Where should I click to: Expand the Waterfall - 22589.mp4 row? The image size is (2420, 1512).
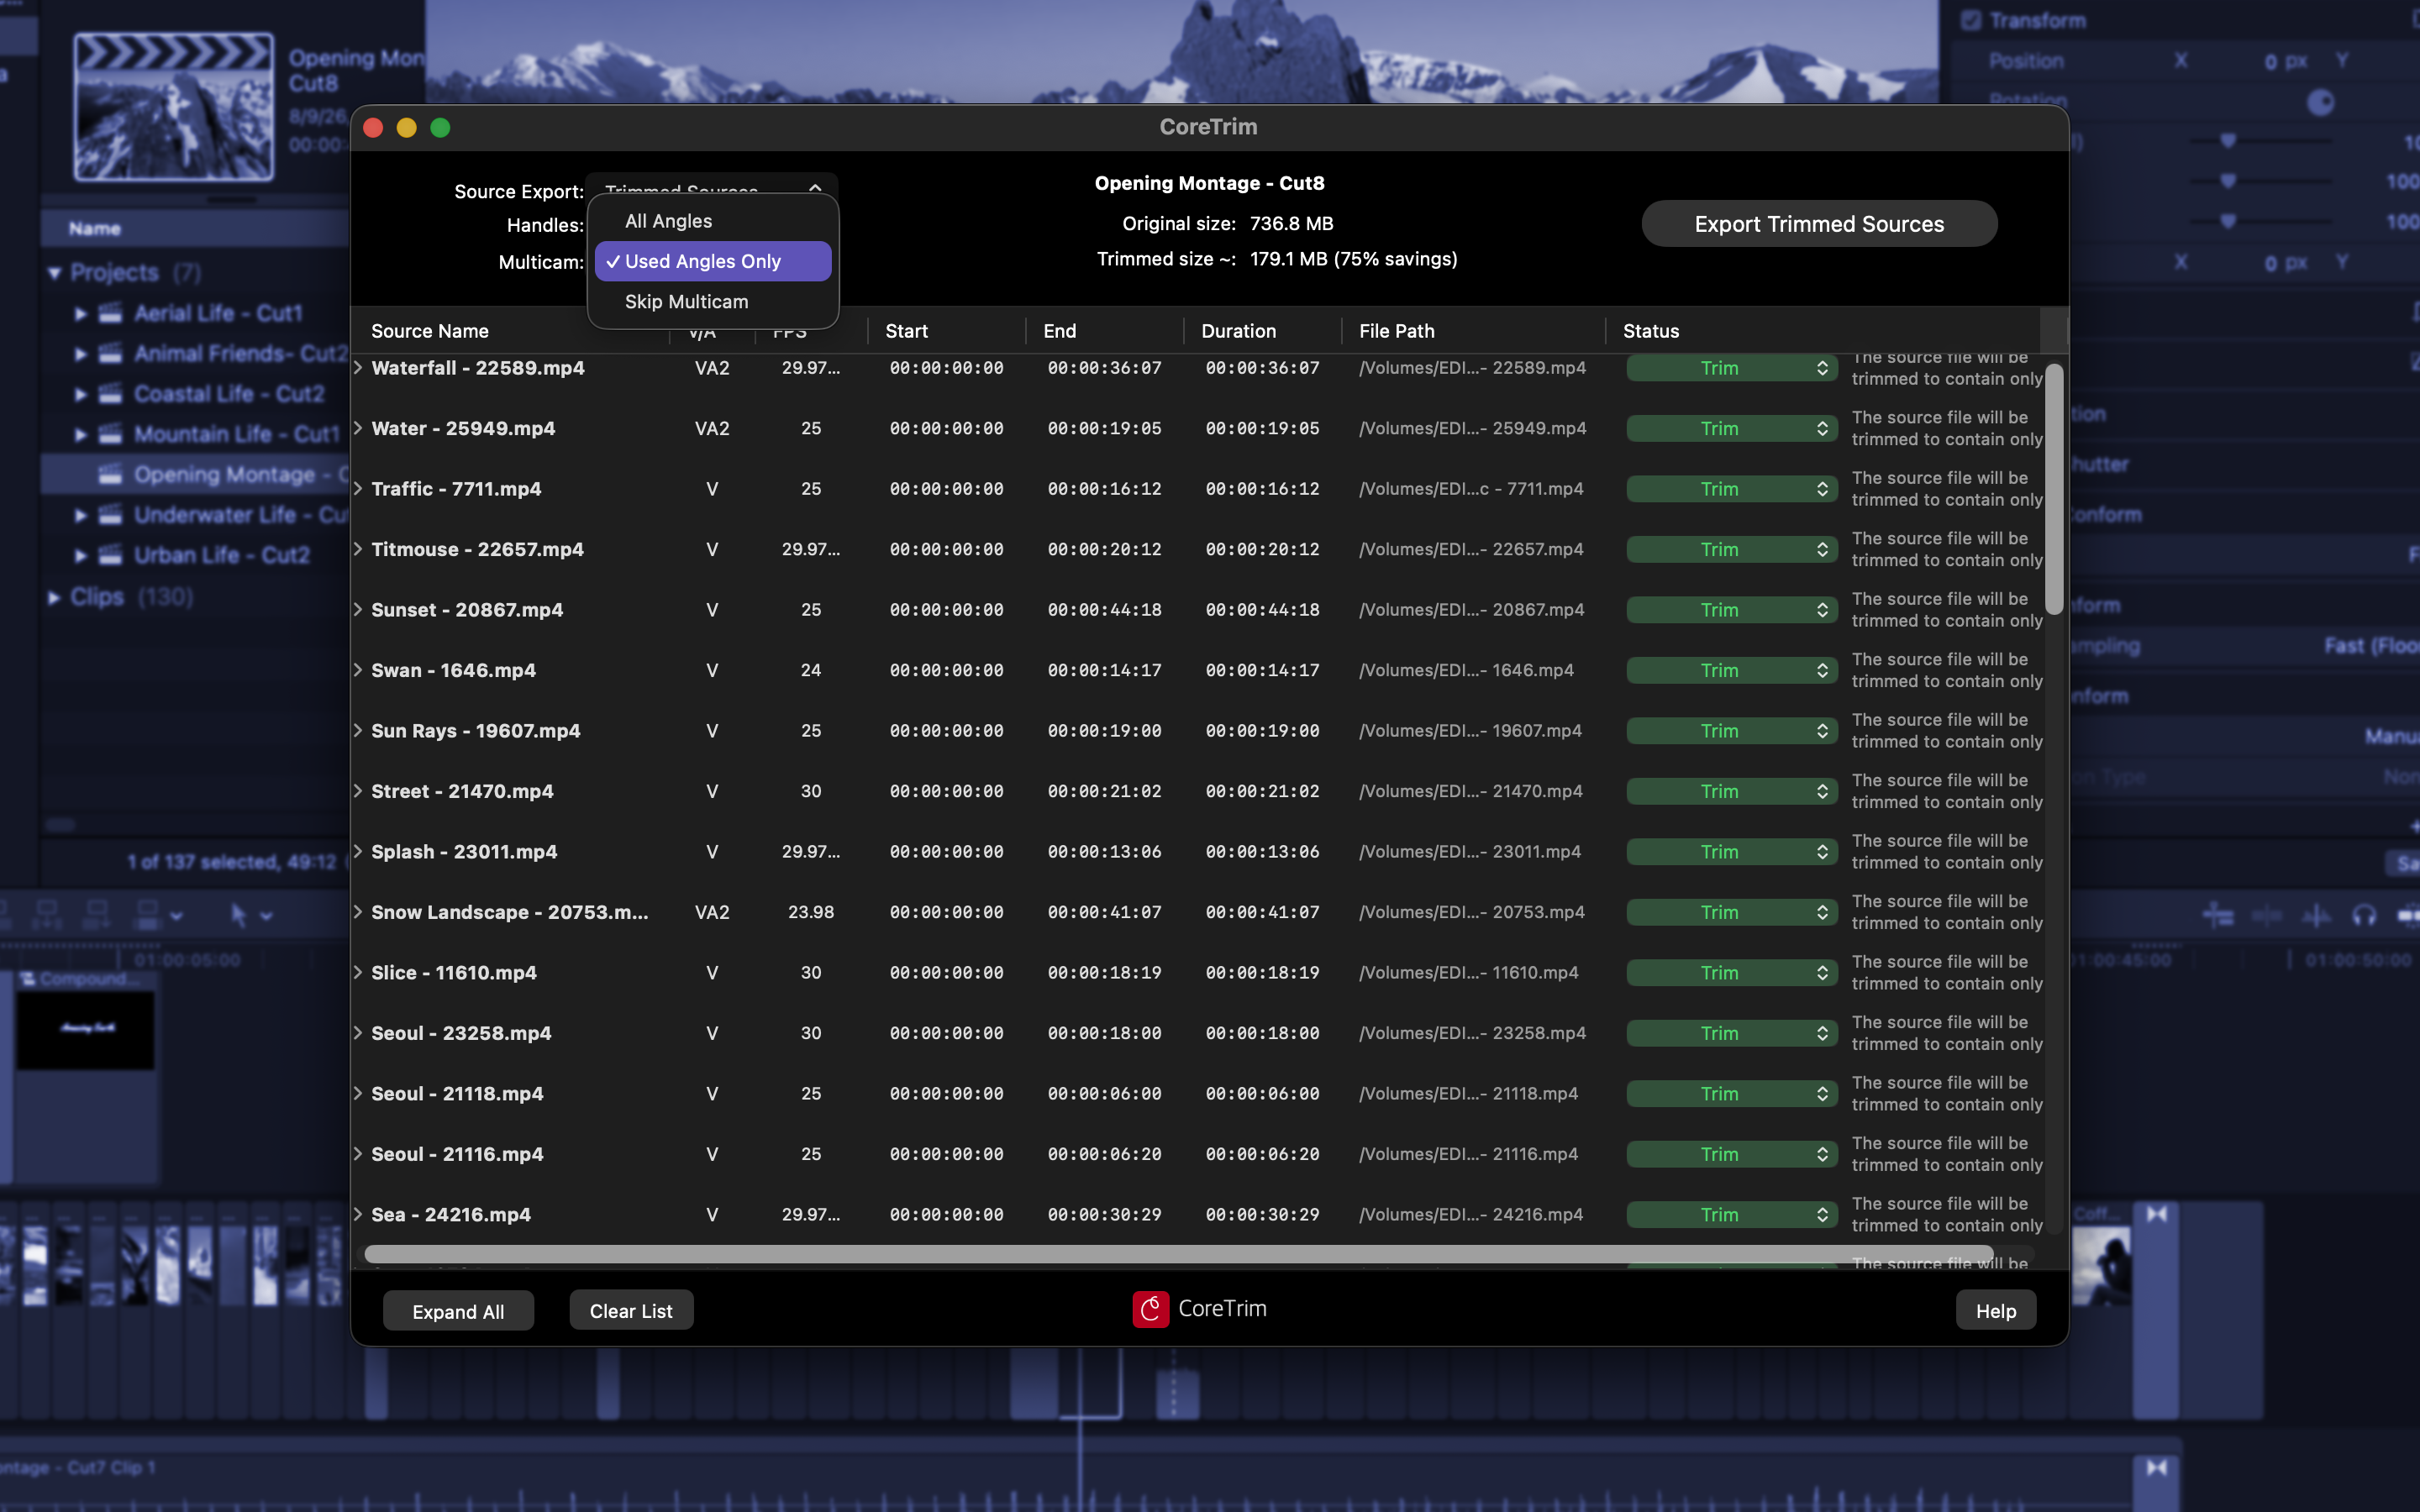point(358,368)
